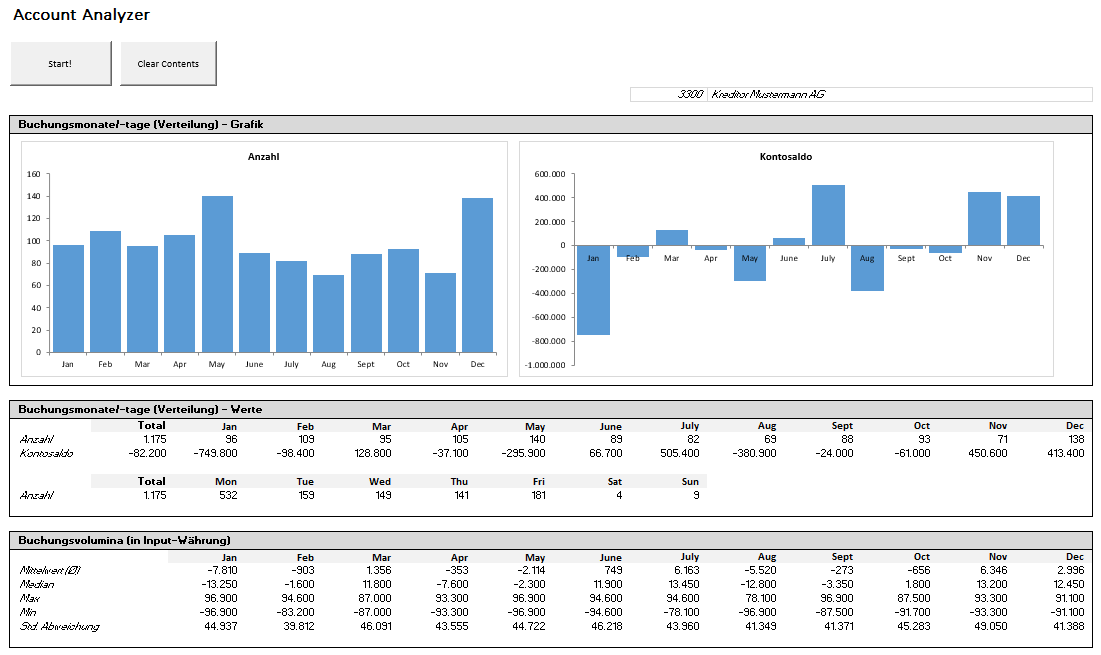Select the Kontosaldo chart title
The width and height of the screenshot is (1101, 655).
786,157
